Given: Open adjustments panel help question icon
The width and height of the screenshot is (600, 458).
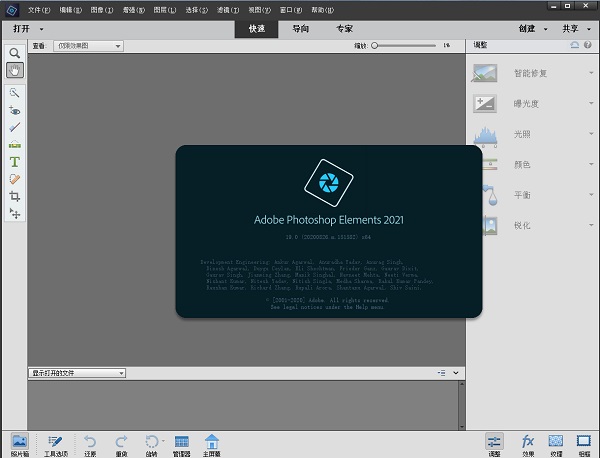Looking at the screenshot, I should pyautogui.click(x=588, y=45).
